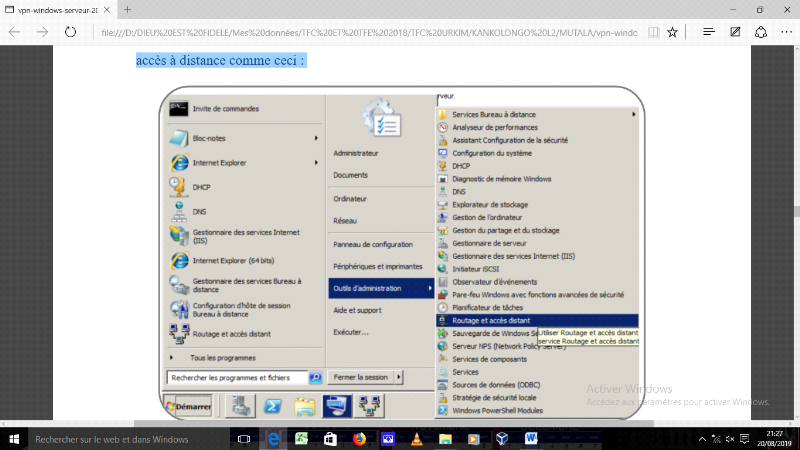
Task: Click the browser Back arrow
Action: [14, 32]
